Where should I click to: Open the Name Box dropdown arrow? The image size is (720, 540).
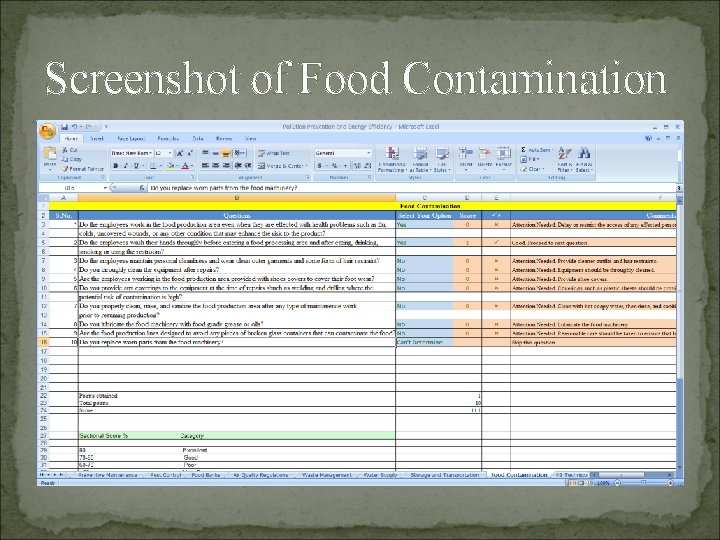point(105,187)
